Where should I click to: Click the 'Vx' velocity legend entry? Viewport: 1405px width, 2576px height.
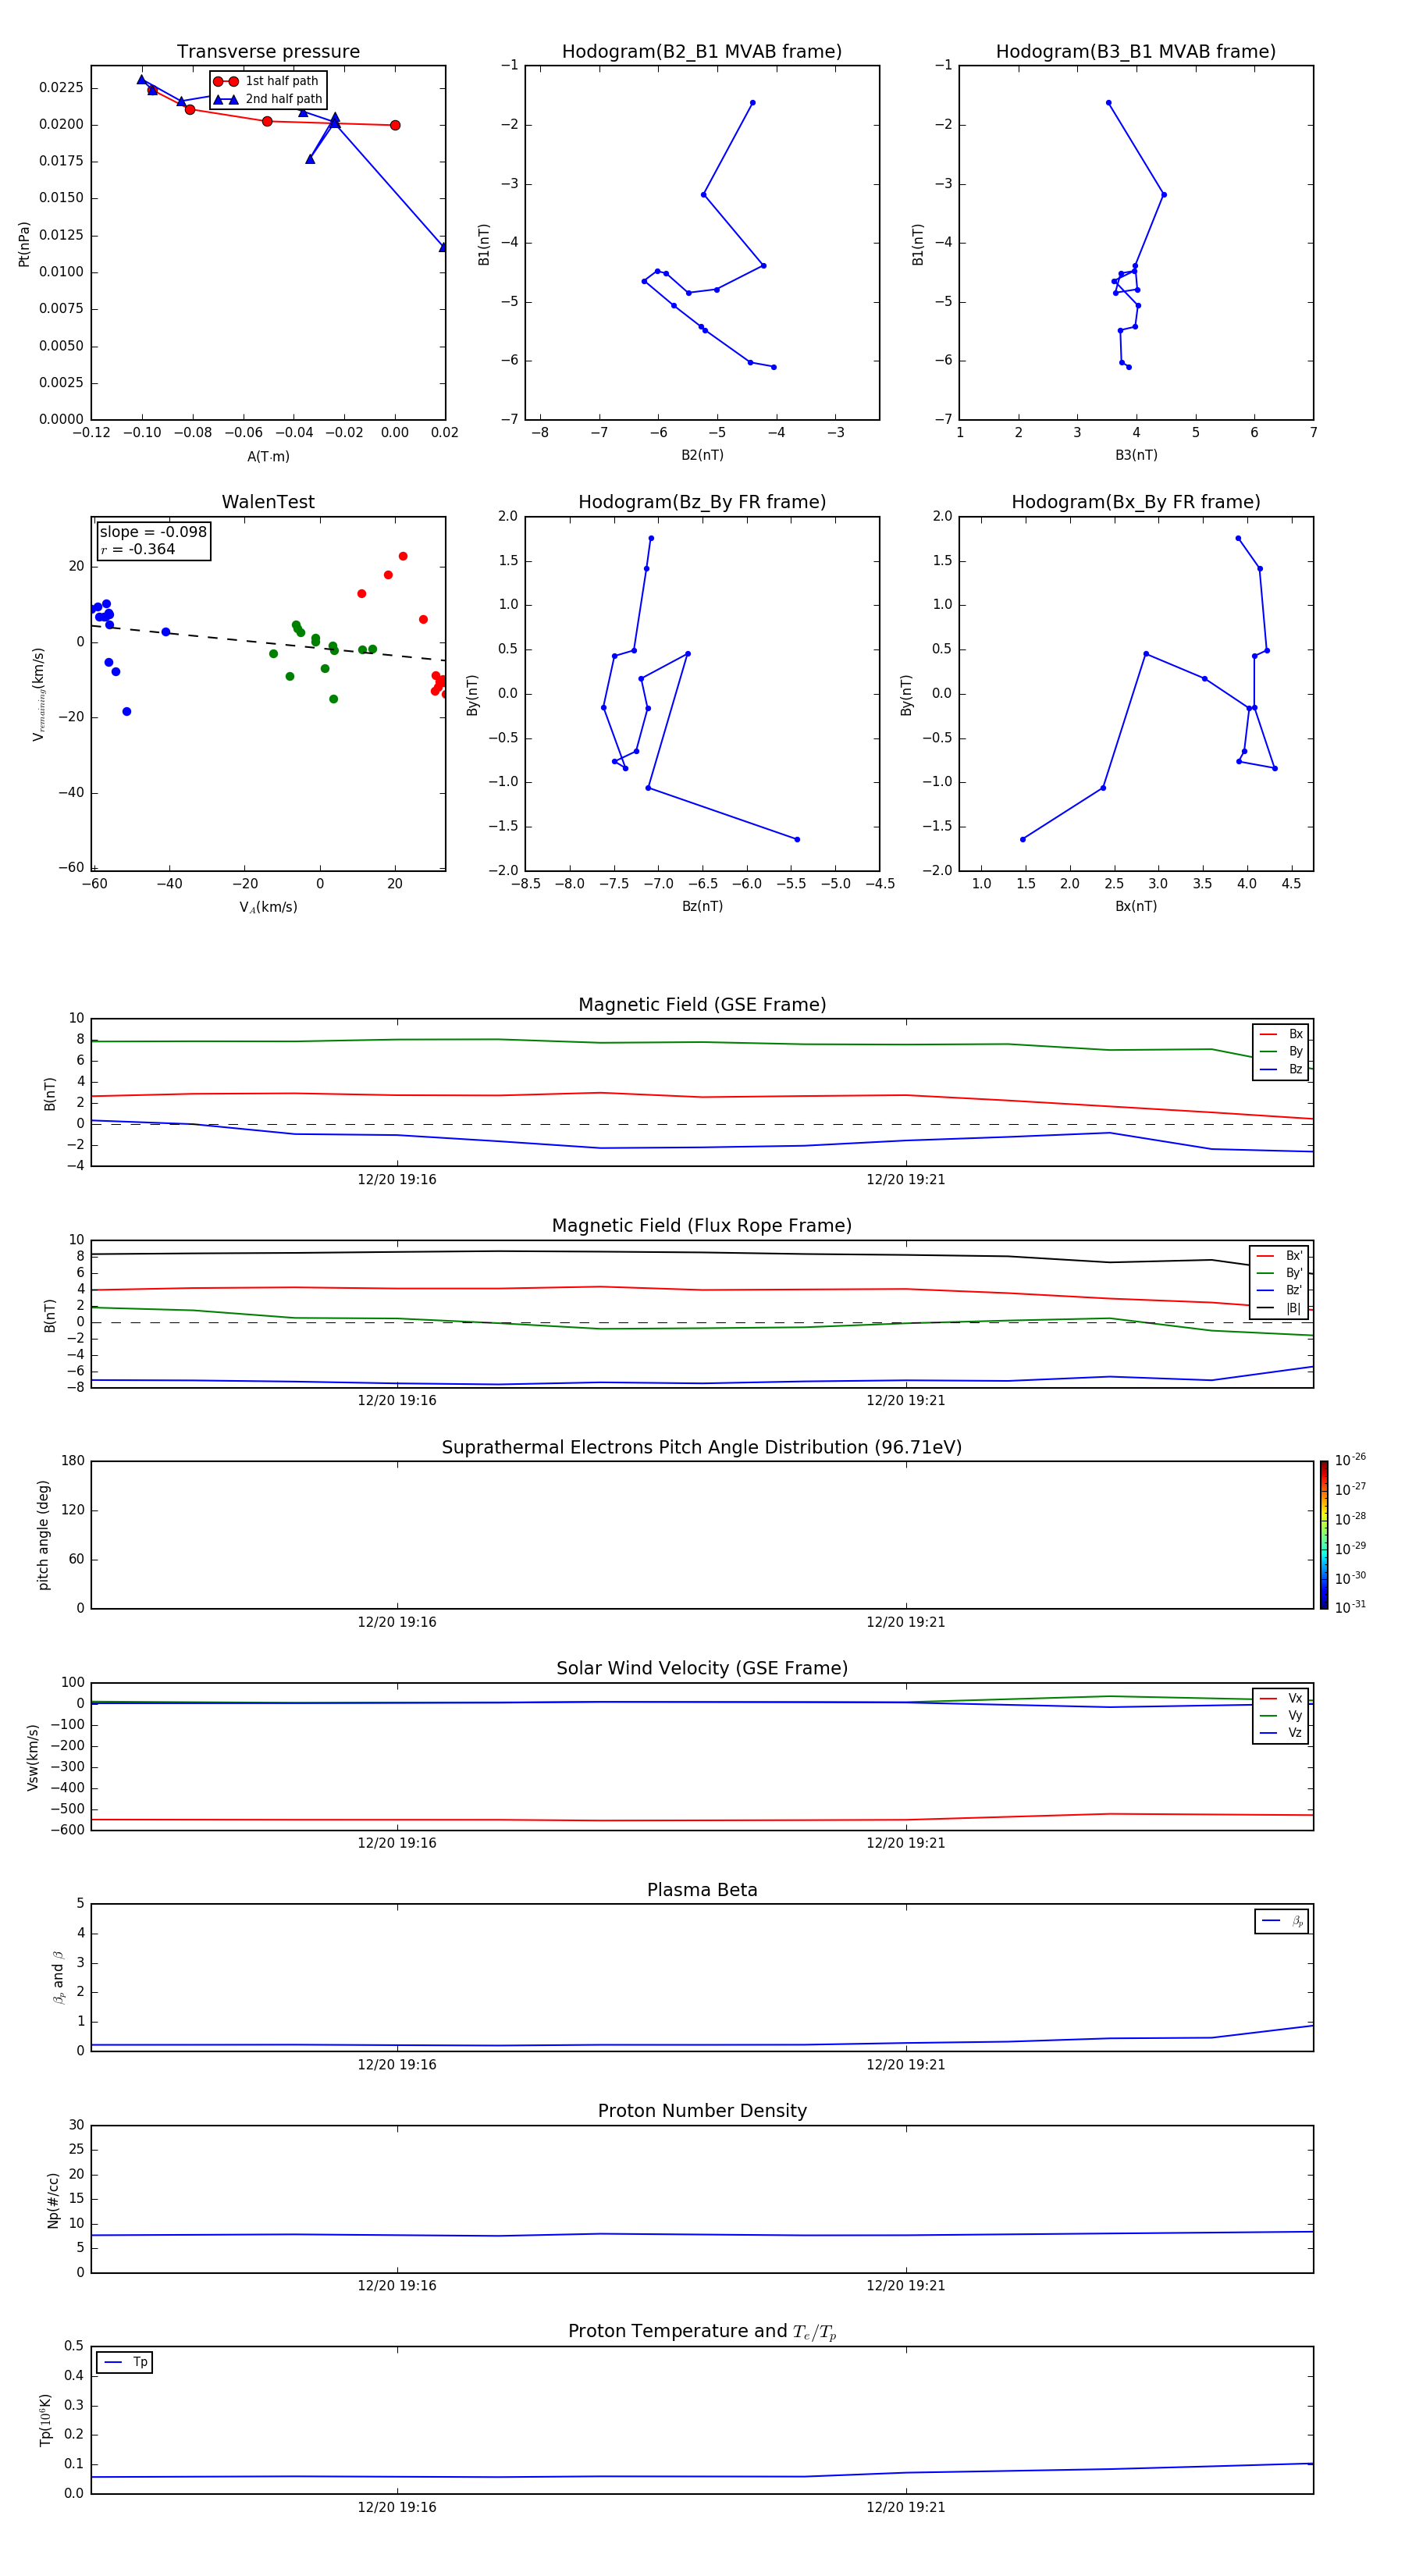1281,1698
